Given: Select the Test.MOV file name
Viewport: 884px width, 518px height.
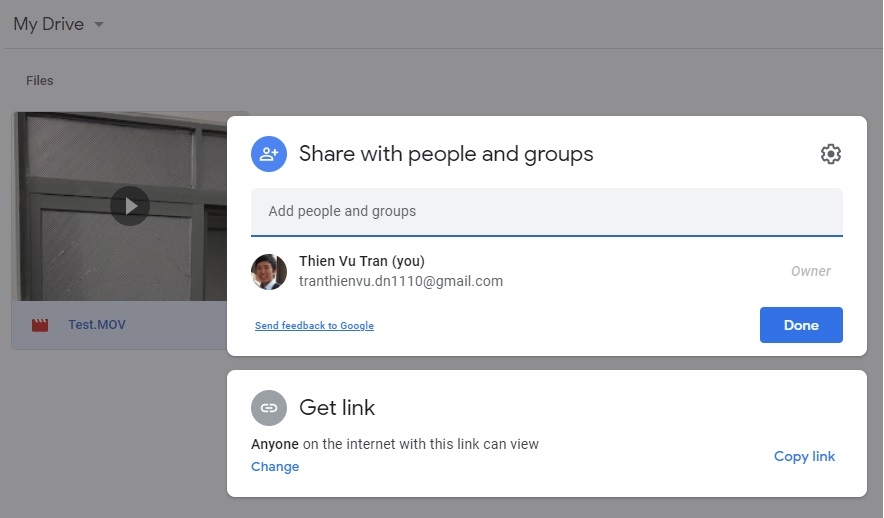Looking at the screenshot, I should click(97, 325).
